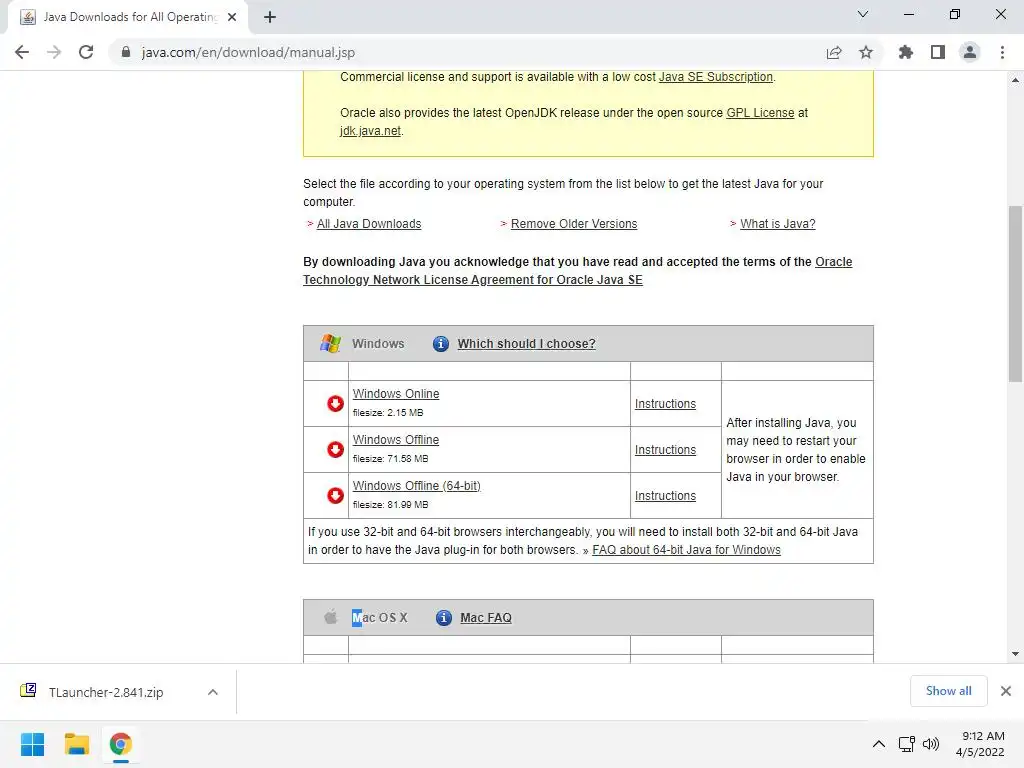Click the text filesize: 2.15 MB
The width and height of the screenshot is (1024, 768).
click(x=388, y=413)
